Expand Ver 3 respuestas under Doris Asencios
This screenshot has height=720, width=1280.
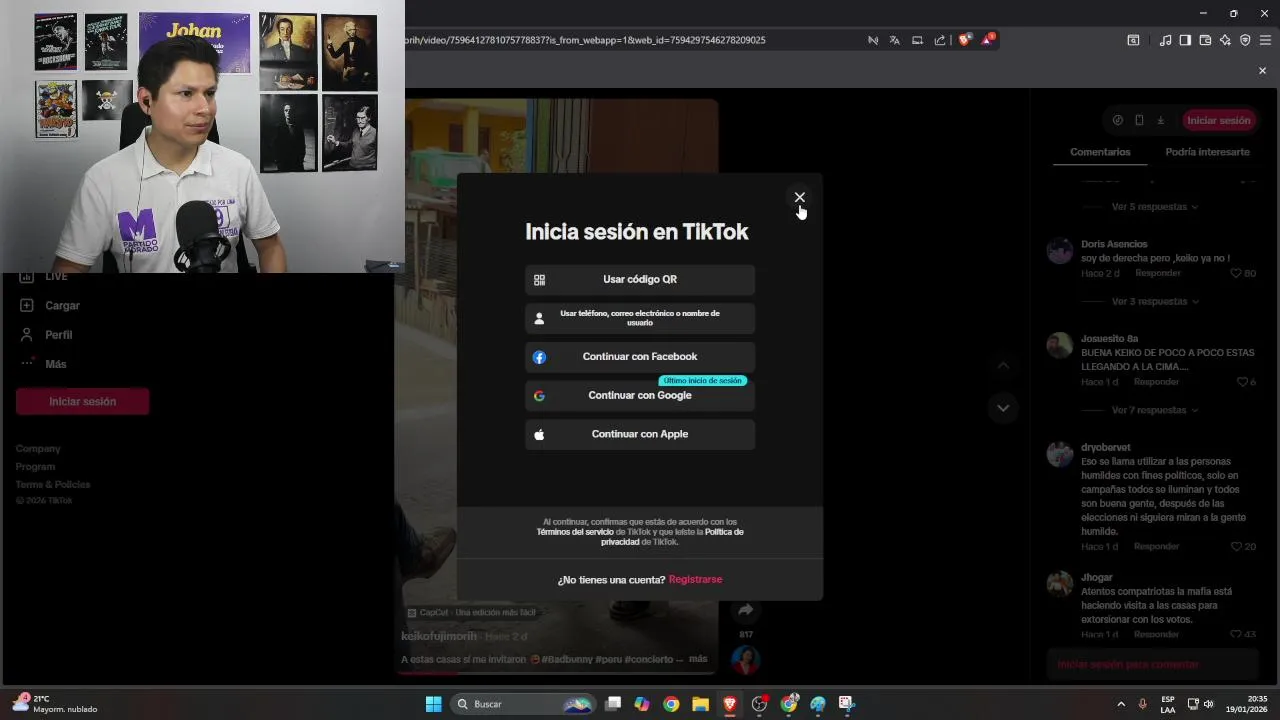[1154, 301]
